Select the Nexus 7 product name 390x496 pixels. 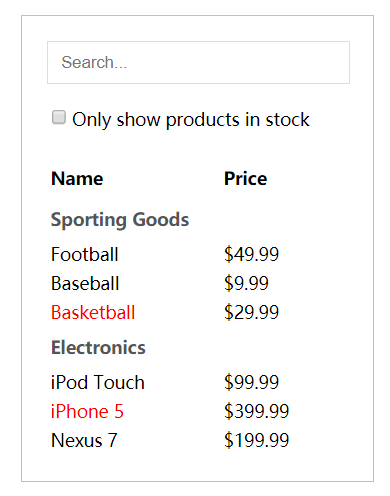point(84,440)
